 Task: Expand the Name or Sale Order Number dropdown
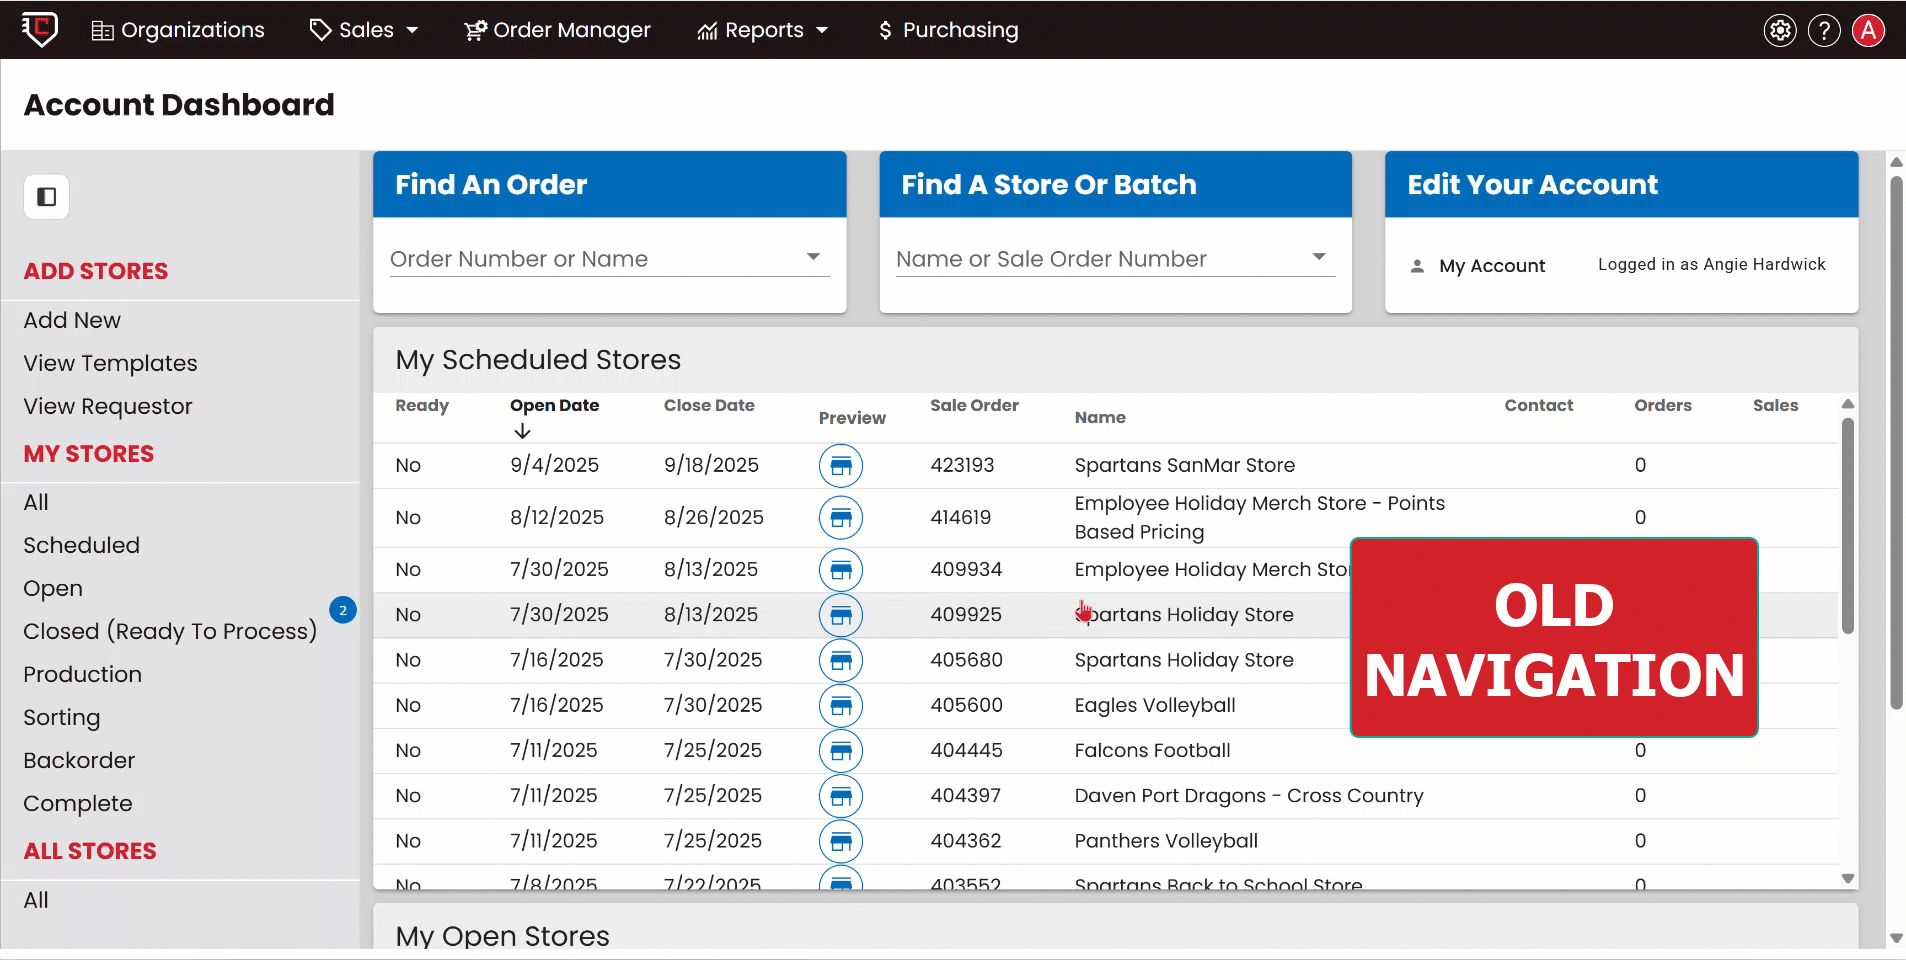pyautogui.click(x=1319, y=258)
